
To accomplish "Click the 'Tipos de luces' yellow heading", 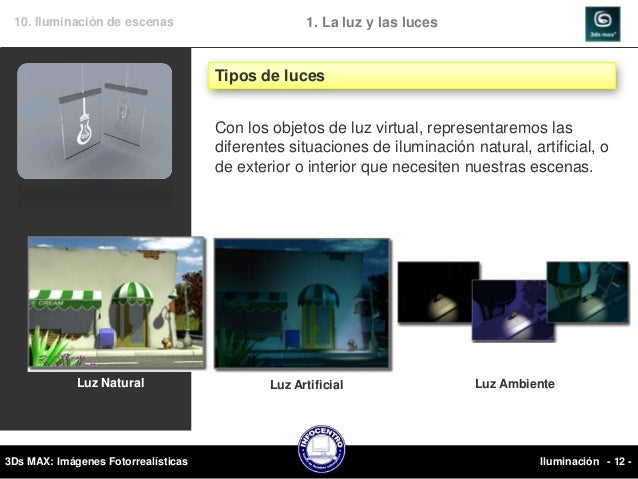I will [x=412, y=76].
